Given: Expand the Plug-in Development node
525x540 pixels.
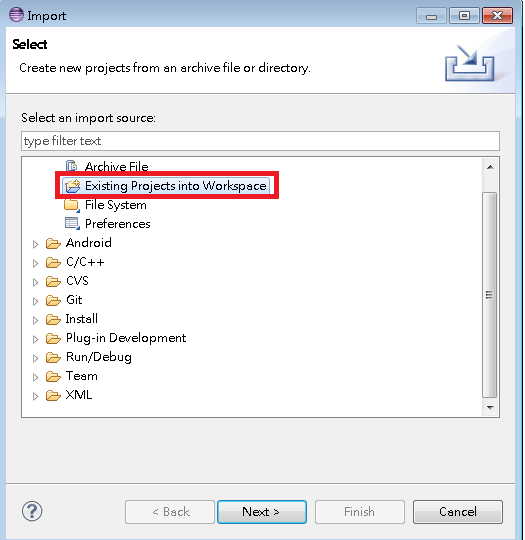Looking at the screenshot, I should (35, 339).
